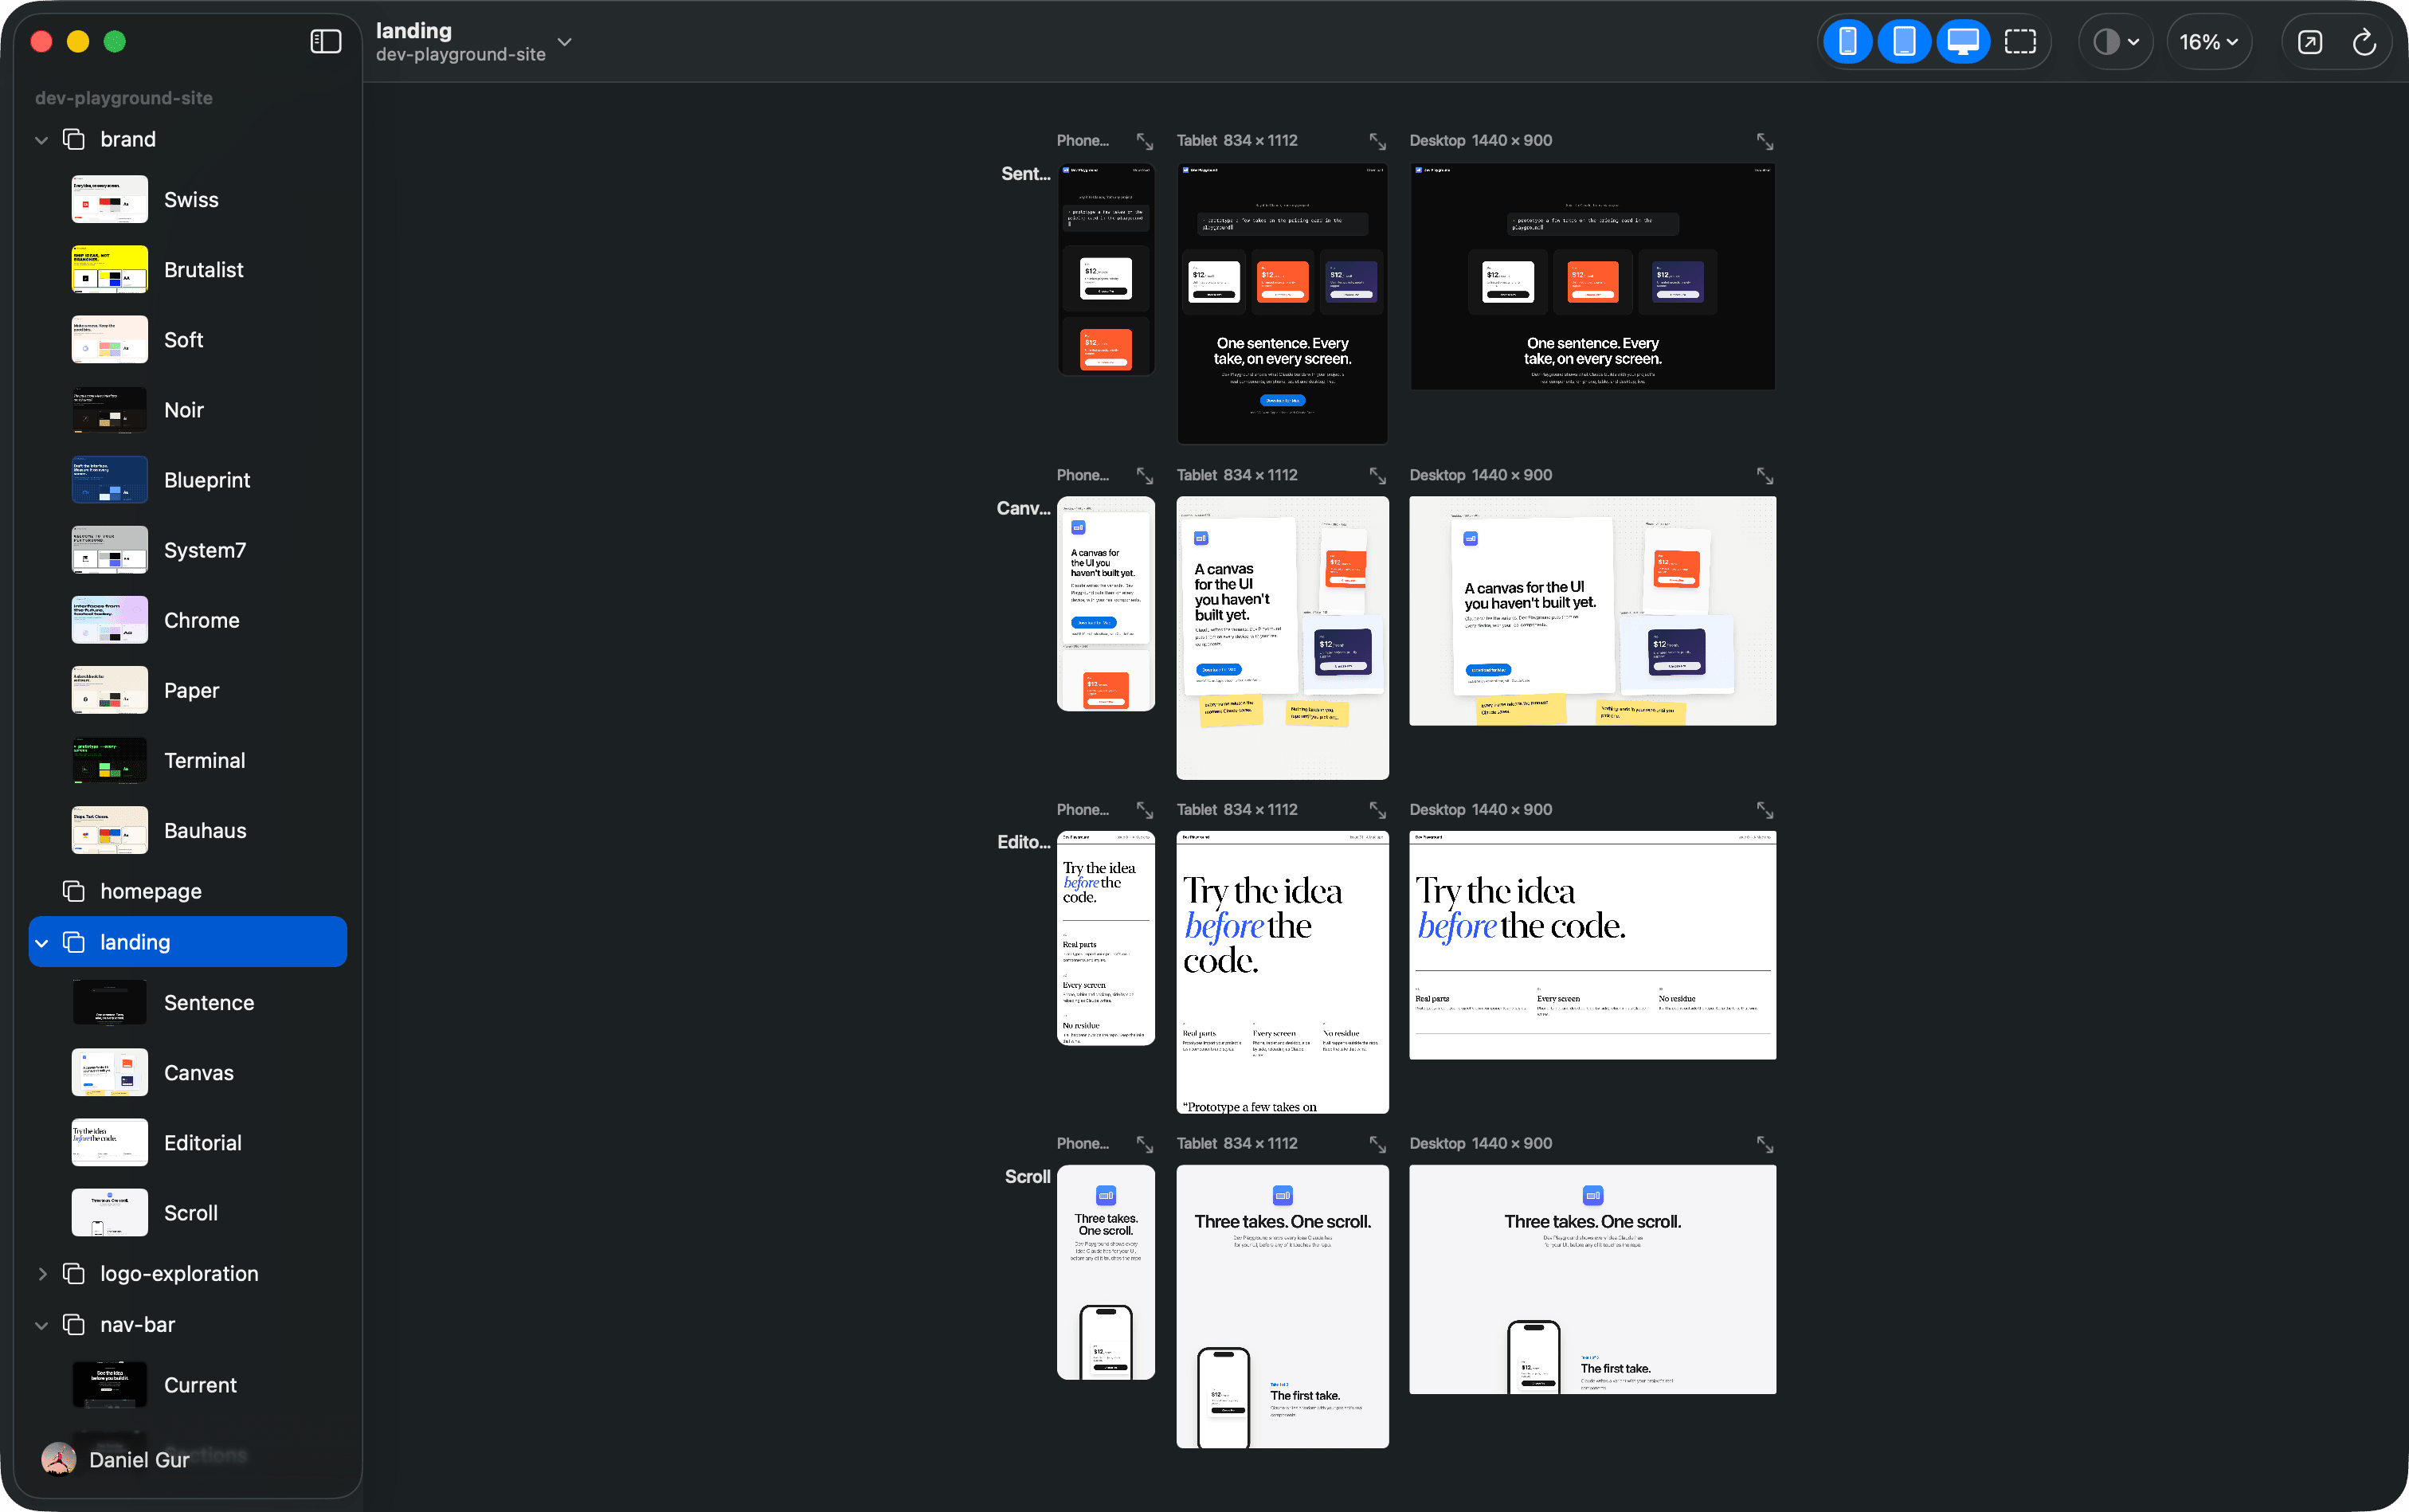This screenshot has width=2409, height=1512.
Task: Open in external window icon
Action: pyautogui.click(x=2309, y=41)
